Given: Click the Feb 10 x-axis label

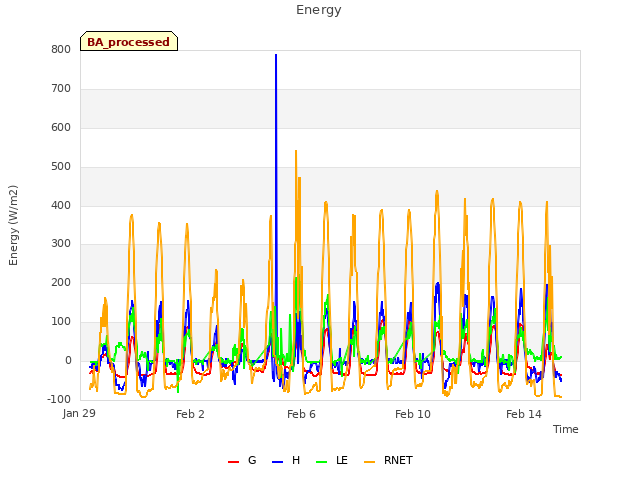Looking at the screenshot, I should pyautogui.click(x=413, y=414).
